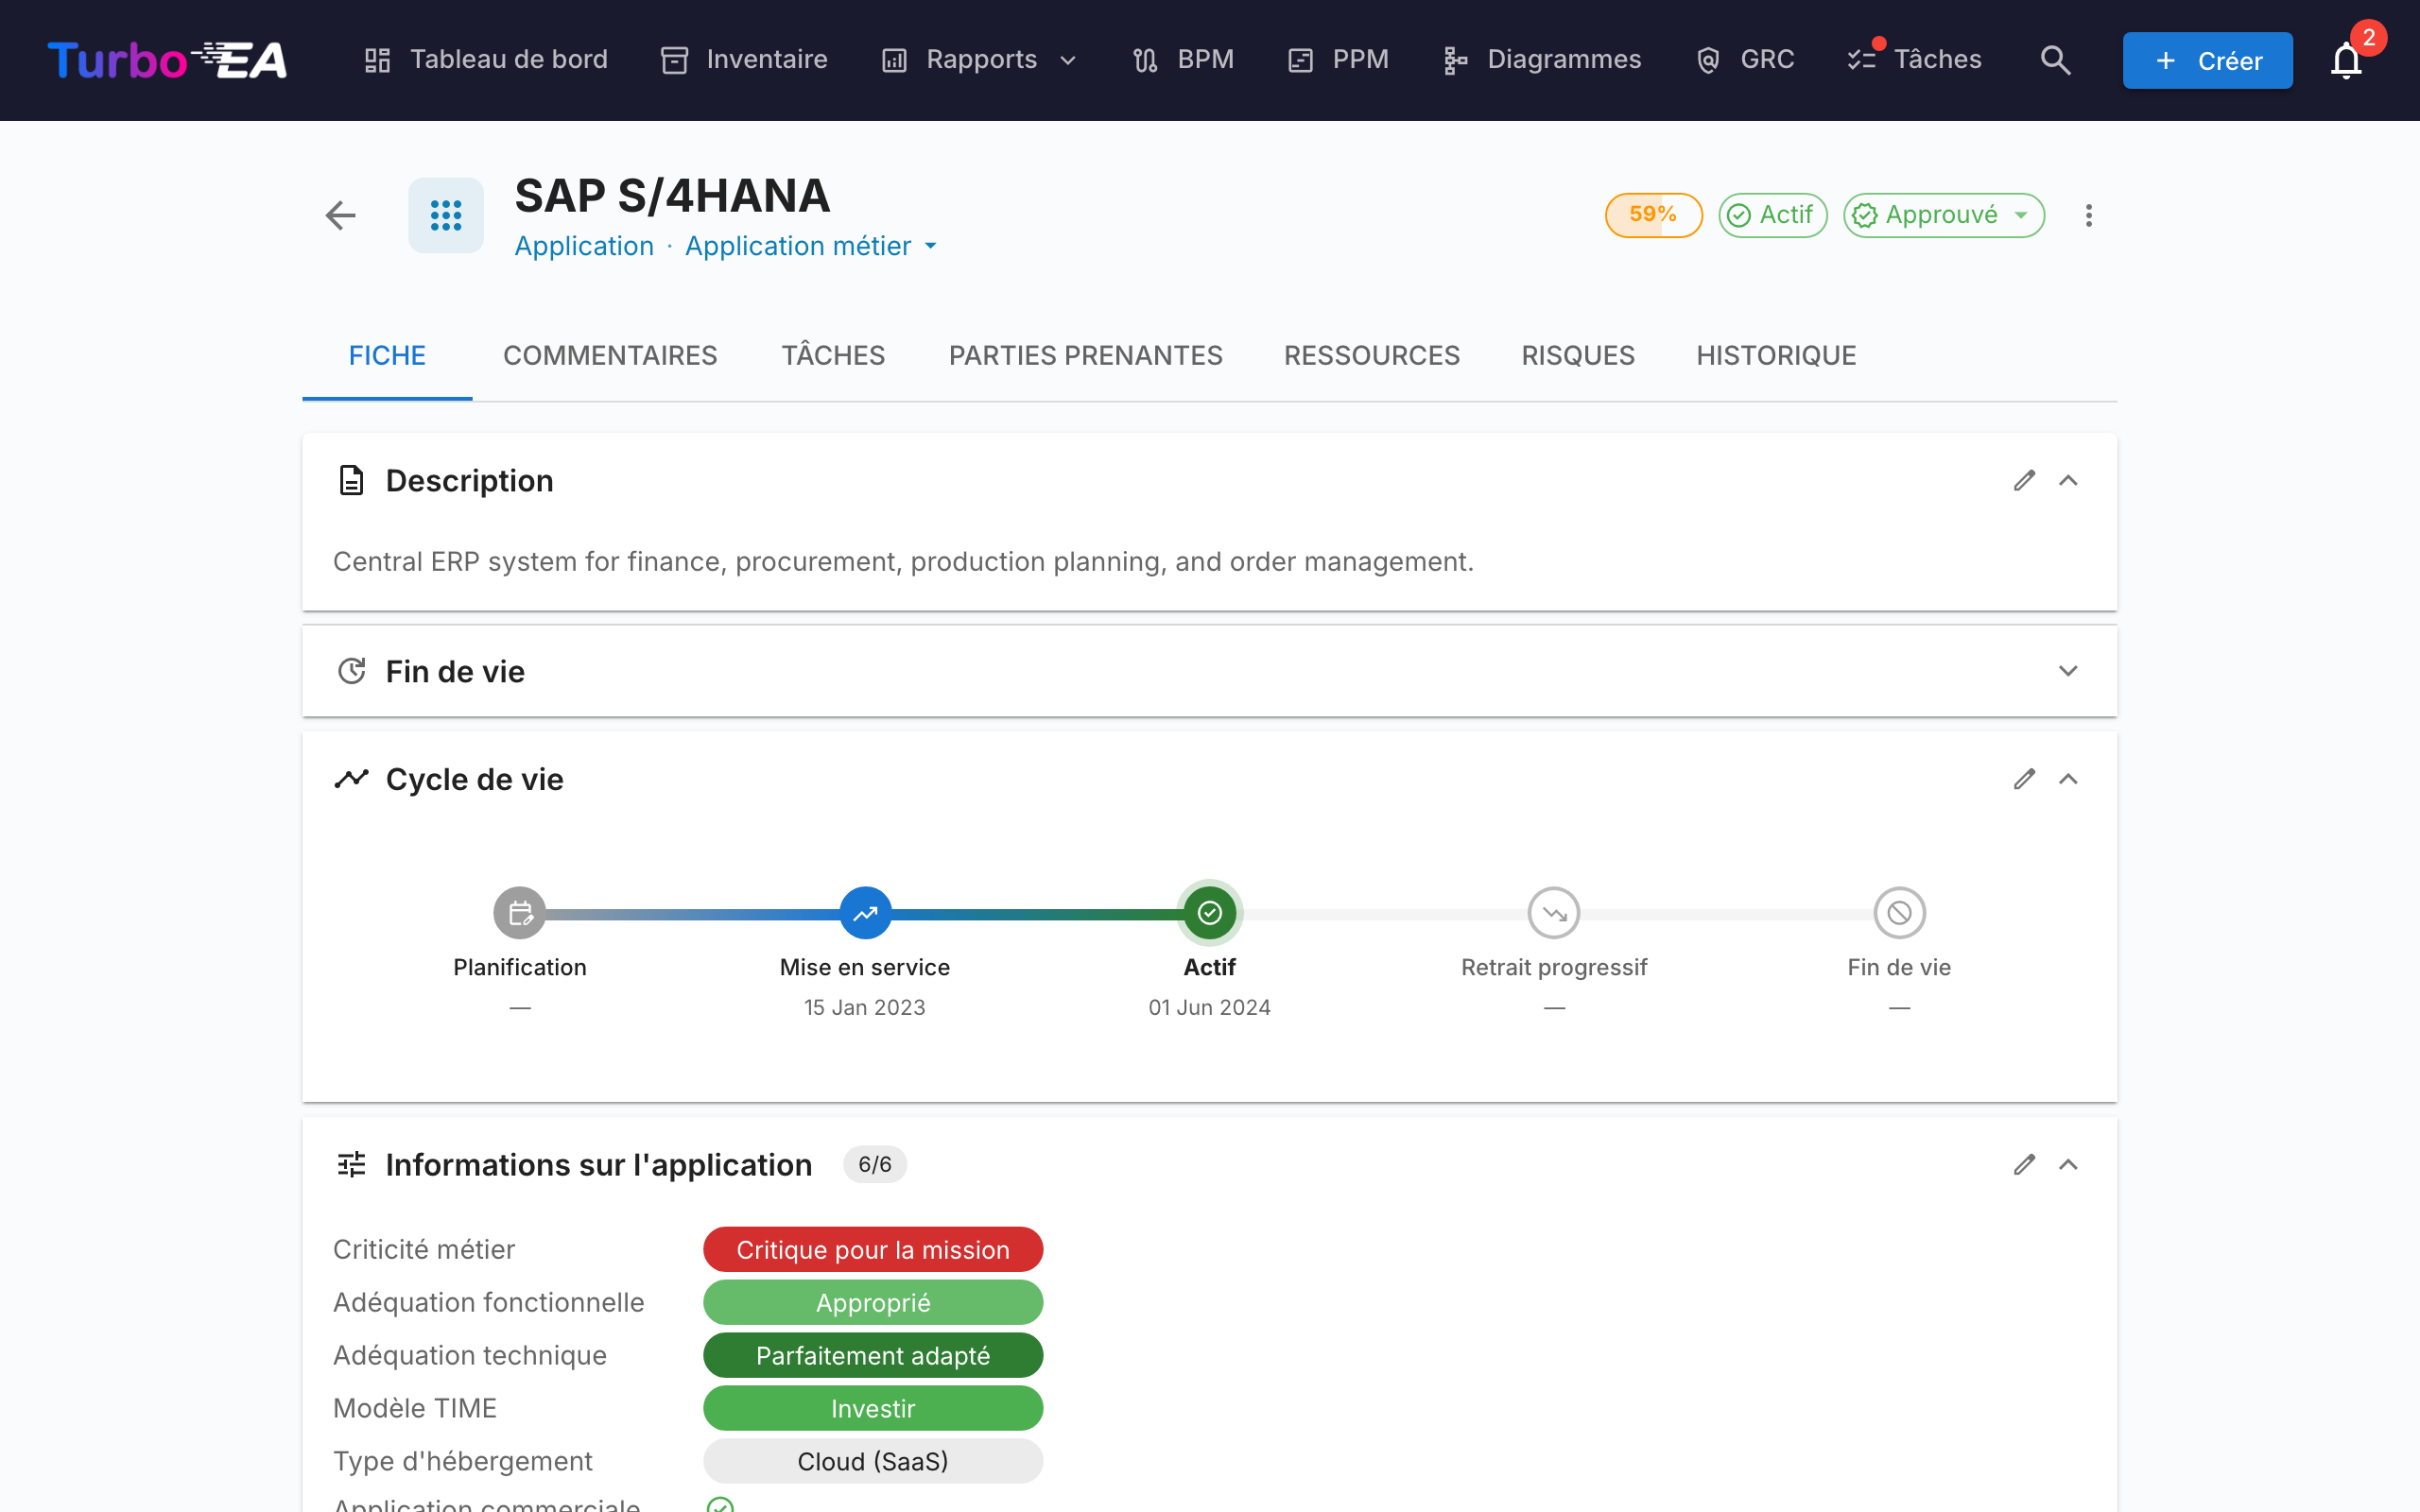Click the Modèle TIME label
The height and width of the screenshot is (1512, 2420).
click(x=415, y=1409)
